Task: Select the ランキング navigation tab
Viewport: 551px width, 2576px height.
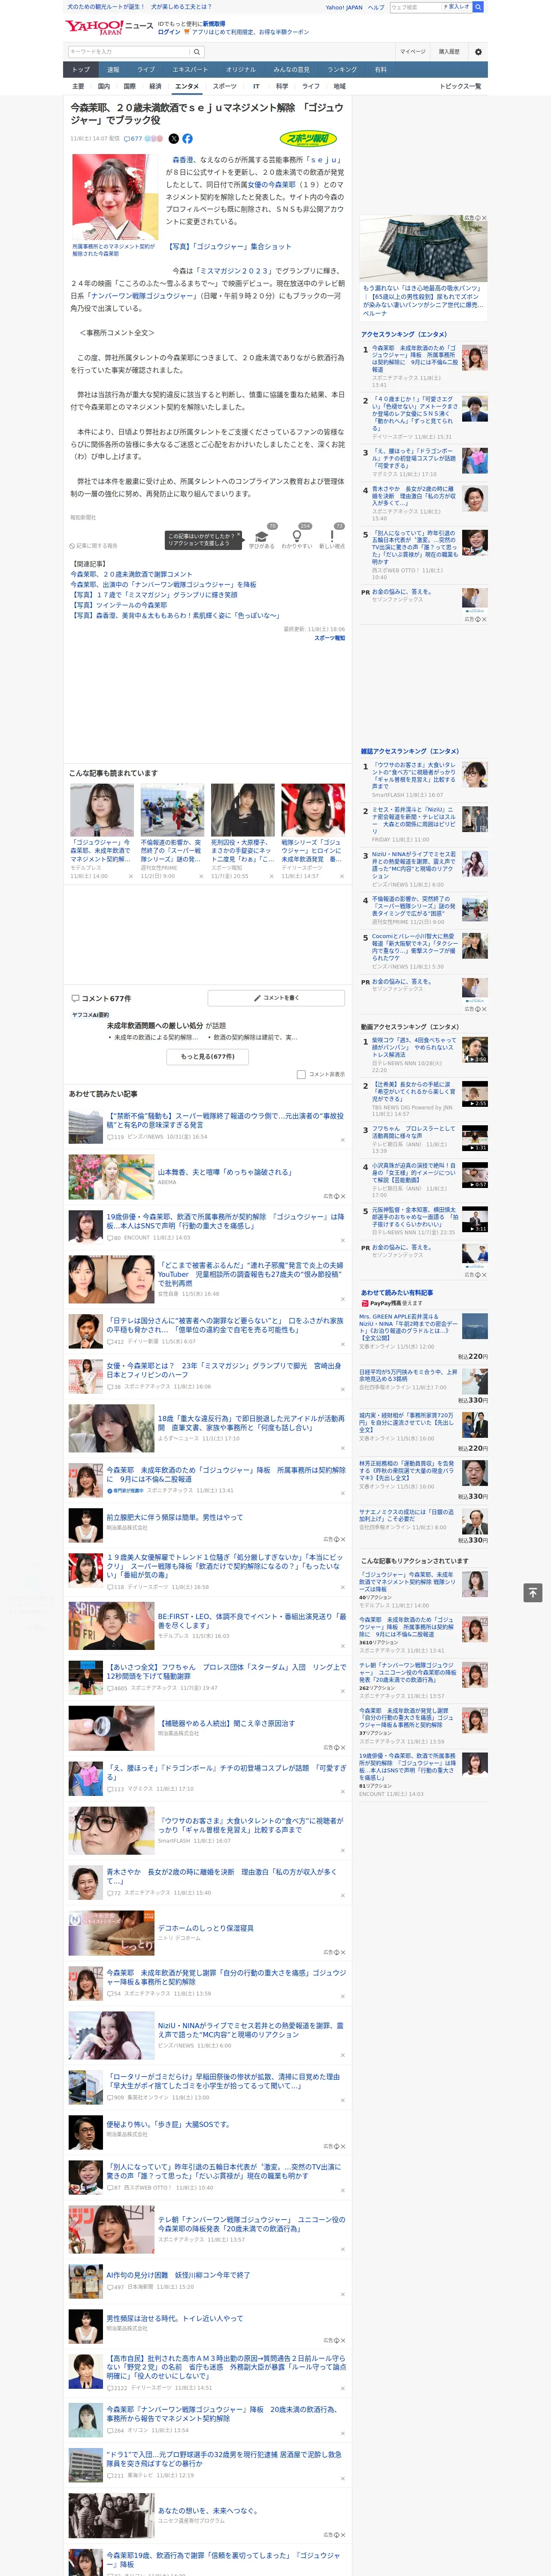Action: click(x=343, y=70)
